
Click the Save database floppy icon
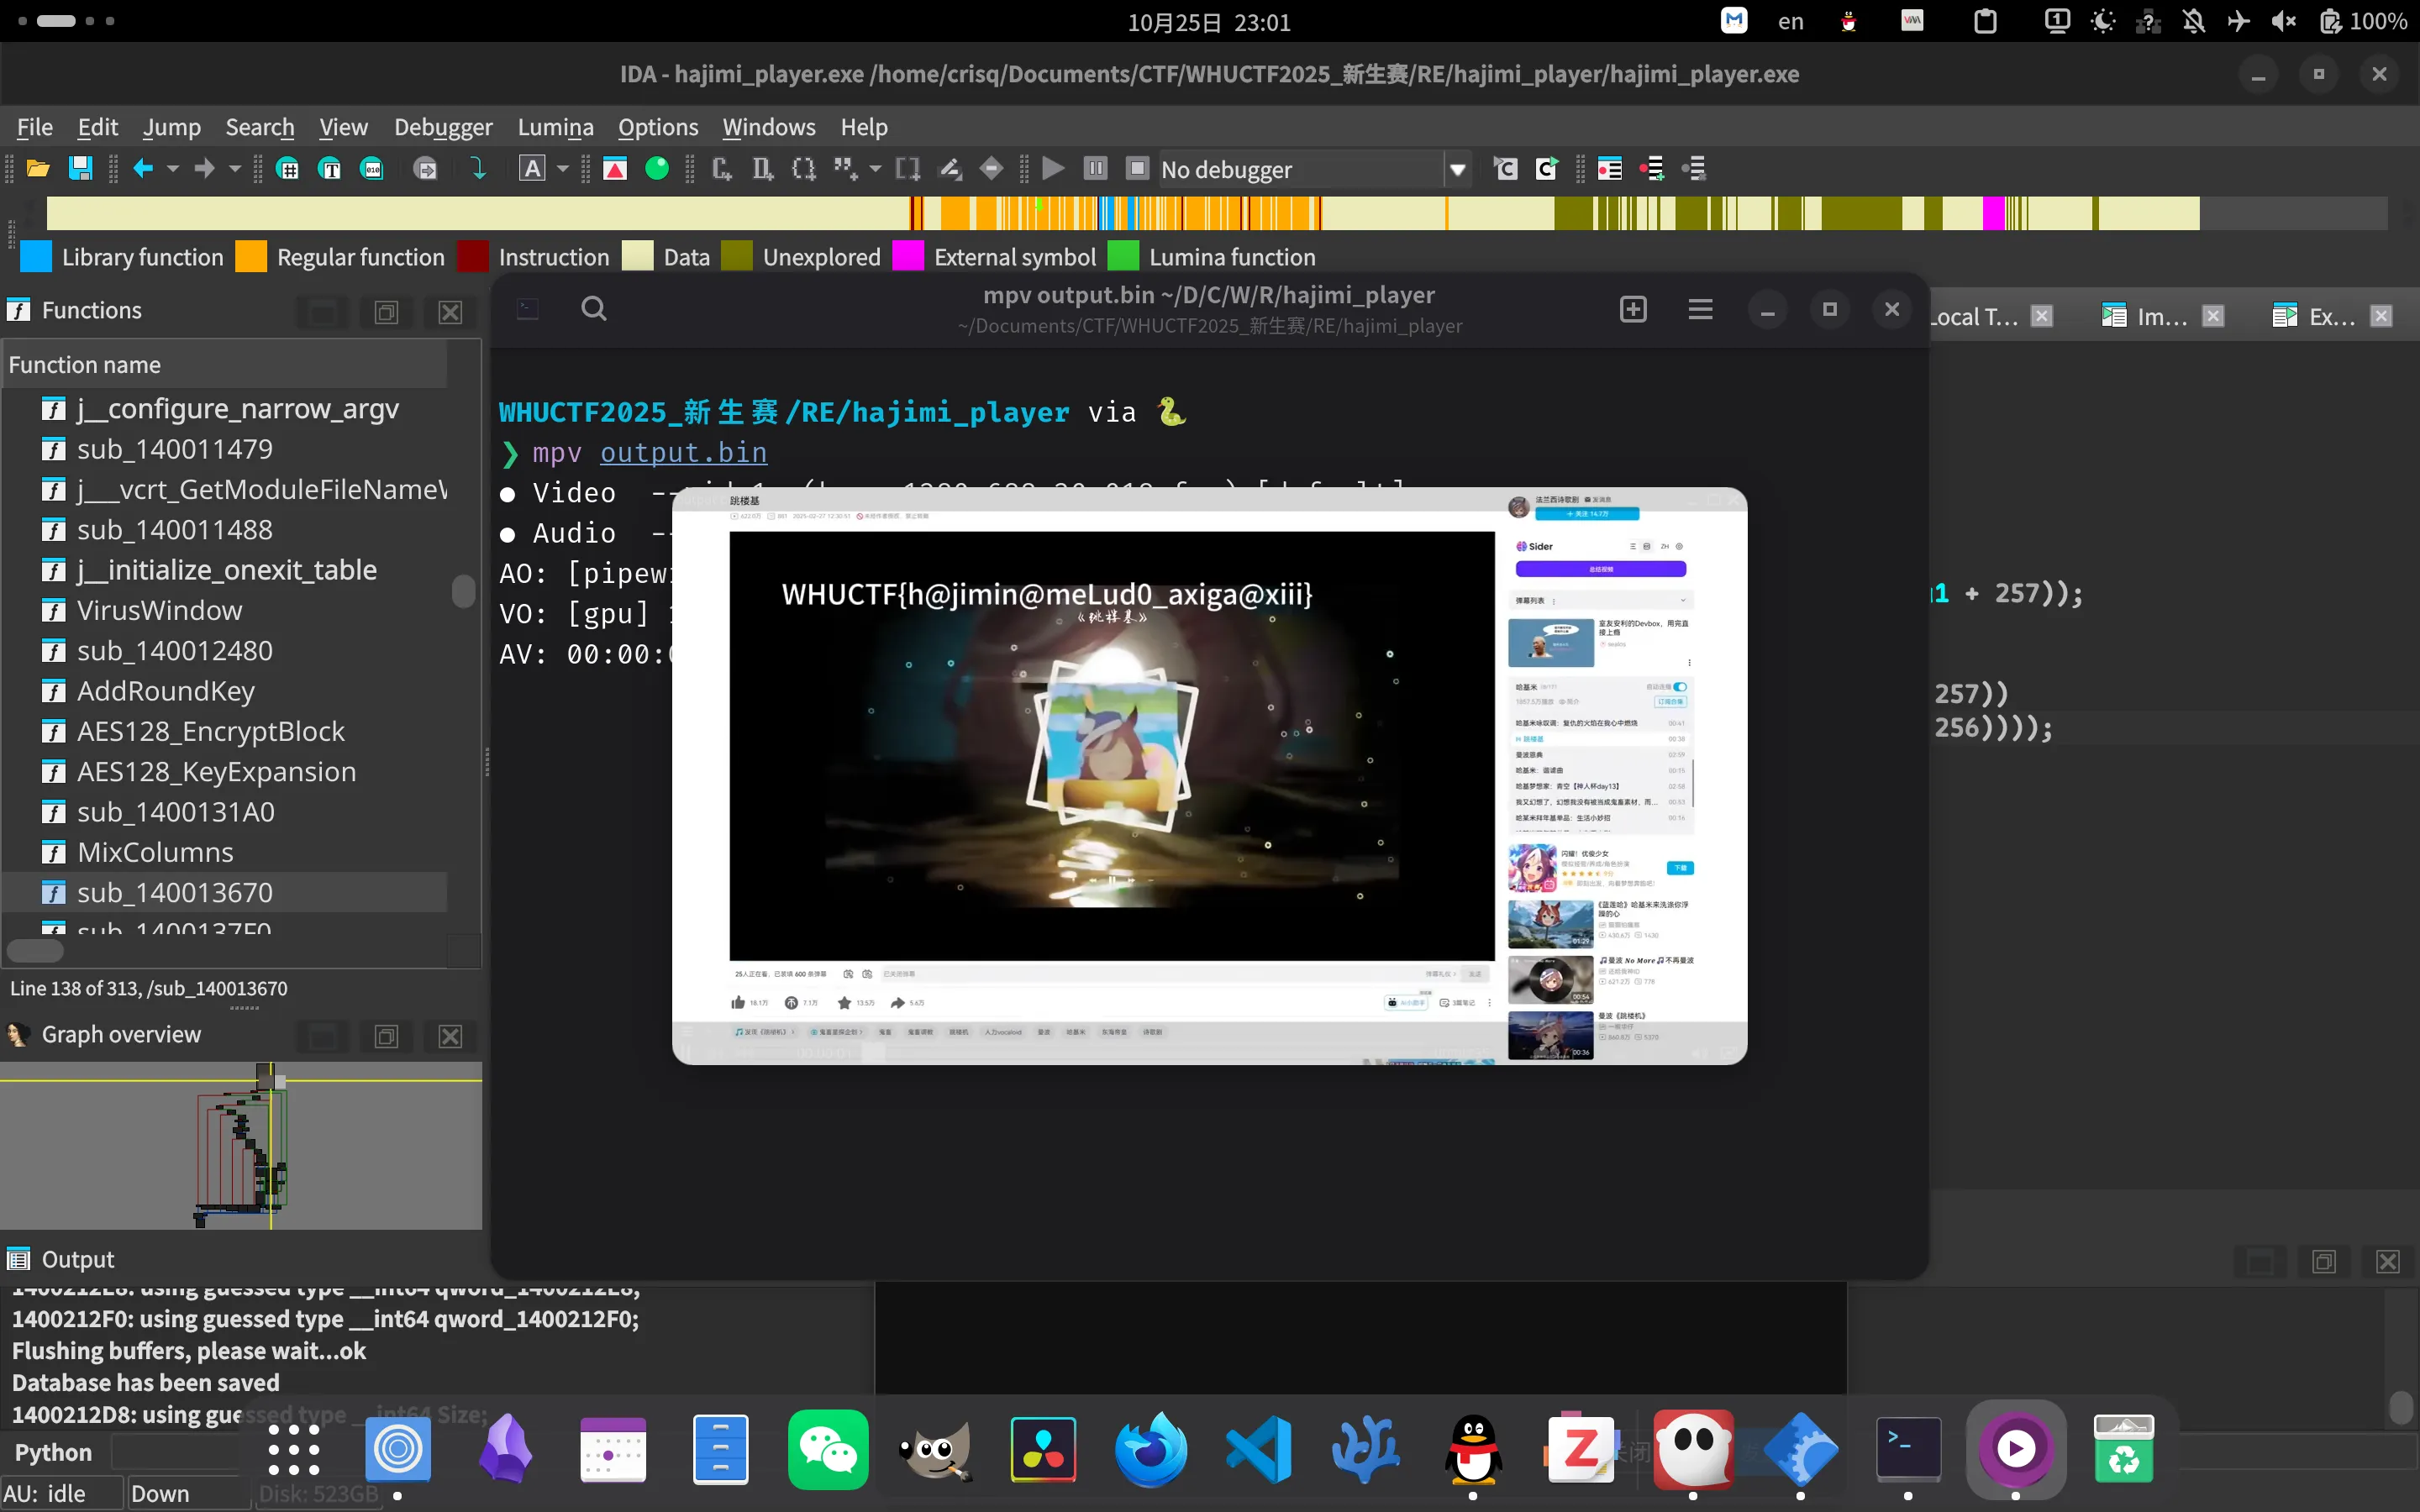click(x=80, y=168)
